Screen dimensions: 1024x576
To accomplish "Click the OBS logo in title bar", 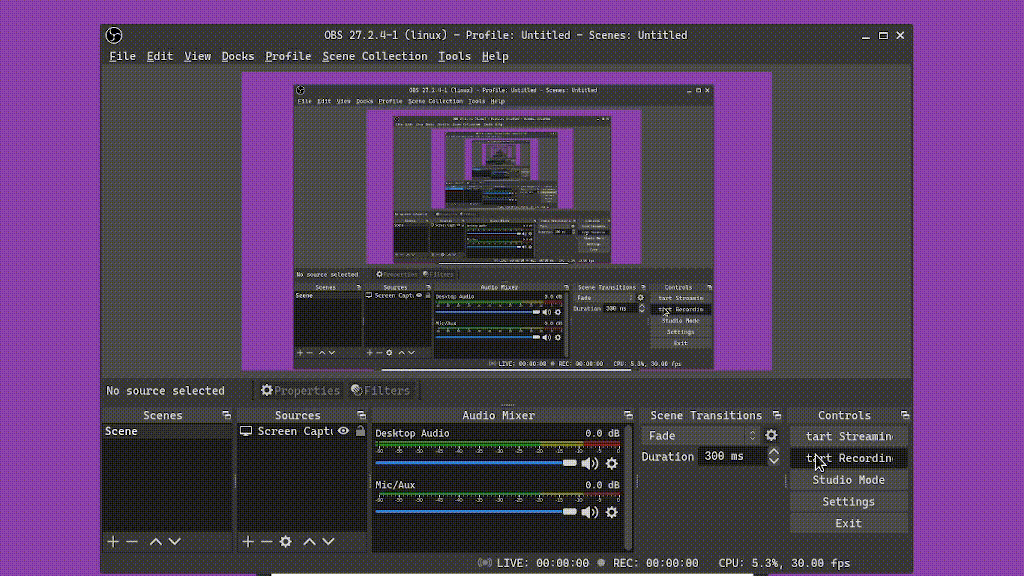I will pos(114,35).
